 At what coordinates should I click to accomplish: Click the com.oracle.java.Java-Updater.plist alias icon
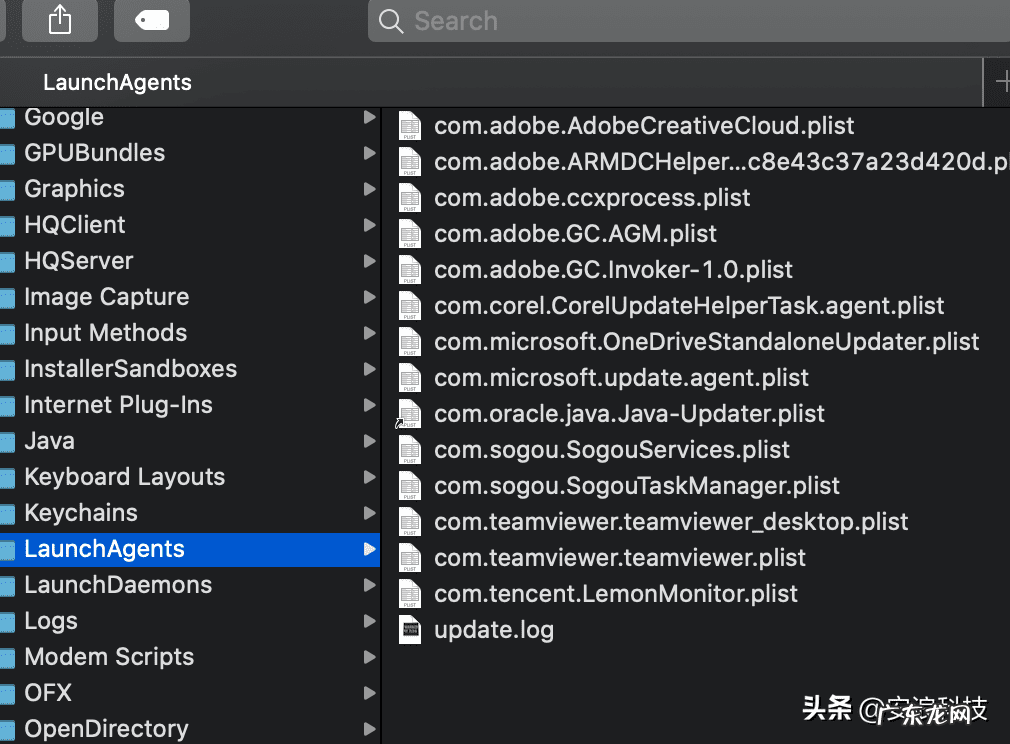tap(409, 414)
